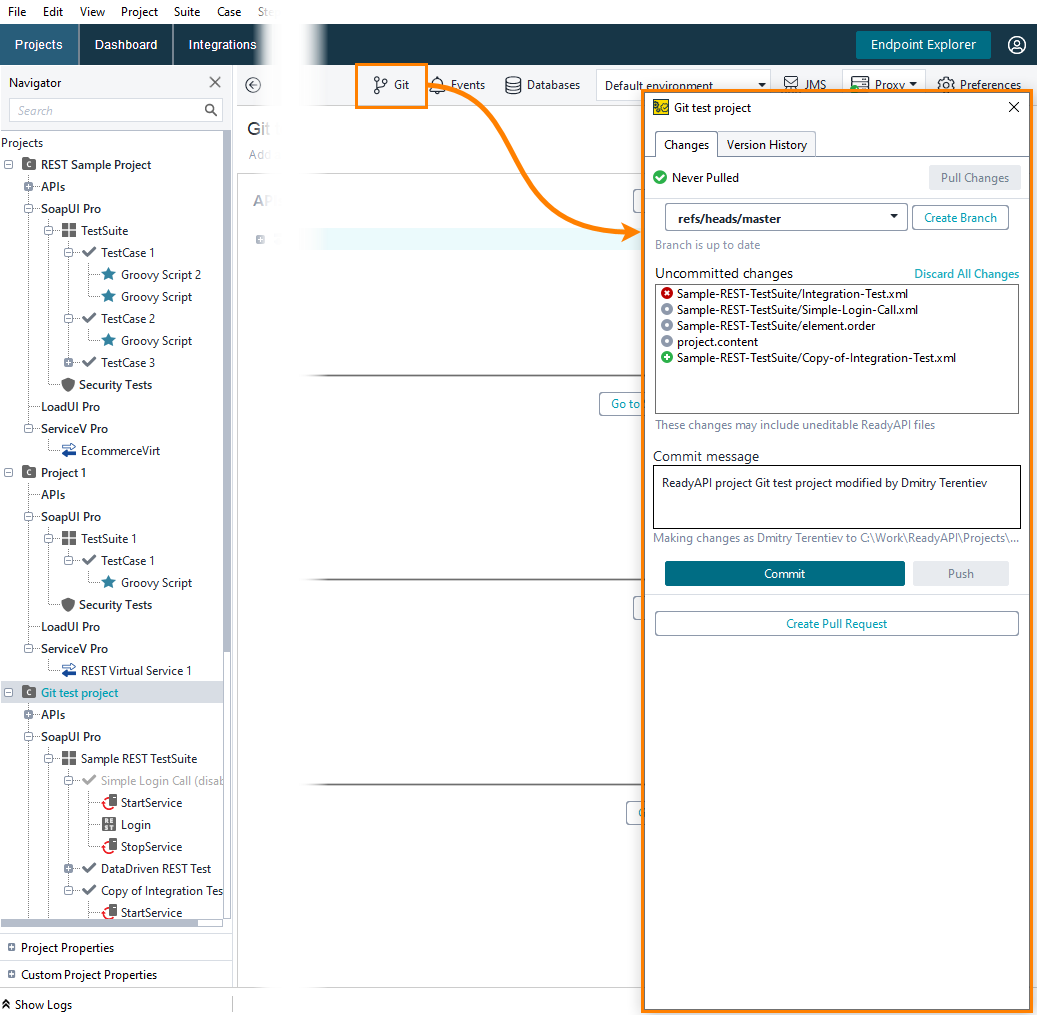Click the Navigator search magnifier icon

pos(210,110)
